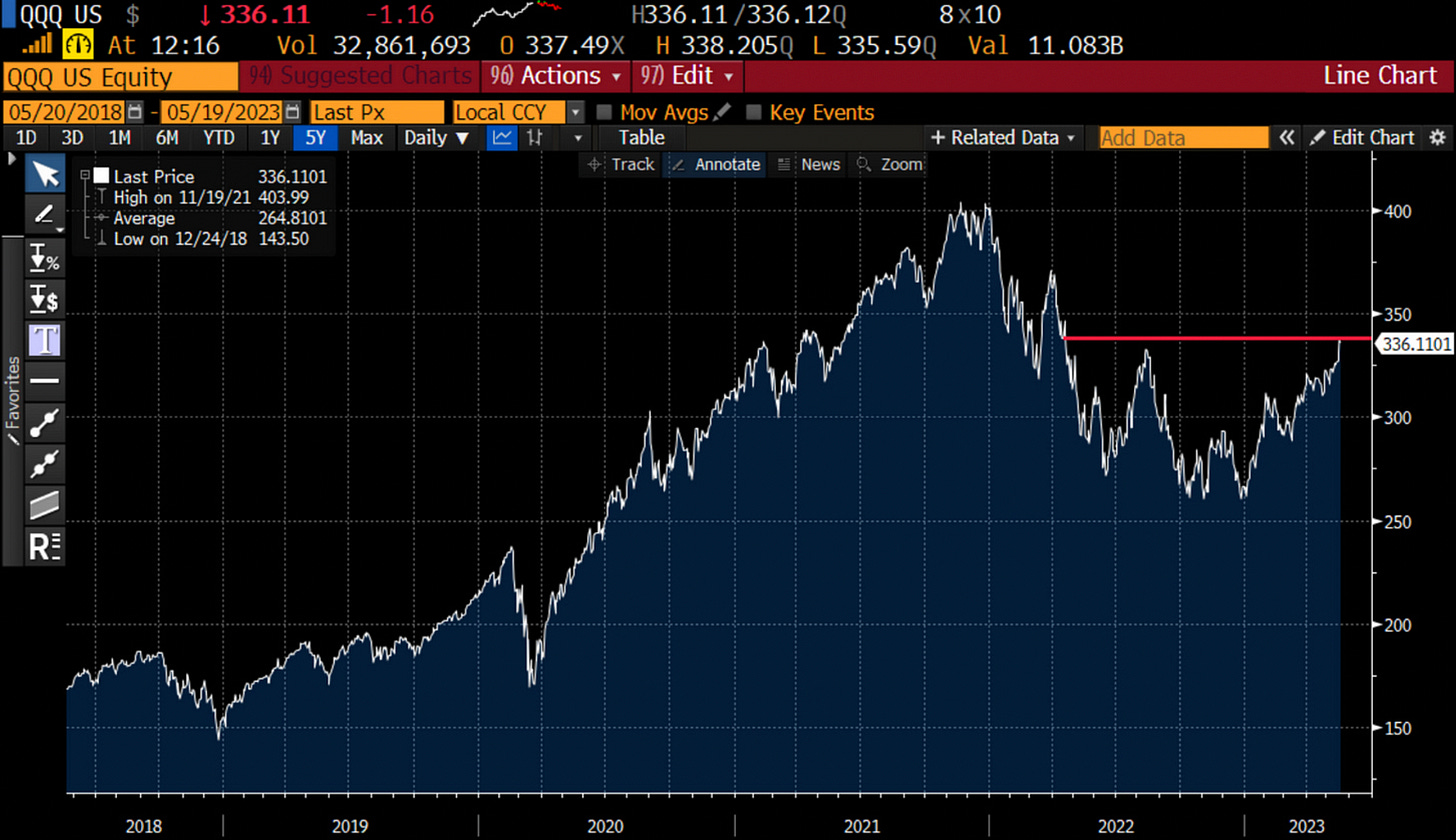The height and width of the screenshot is (840, 1456).
Task: Open the Daily periodicity dropdown
Action: (x=436, y=138)
